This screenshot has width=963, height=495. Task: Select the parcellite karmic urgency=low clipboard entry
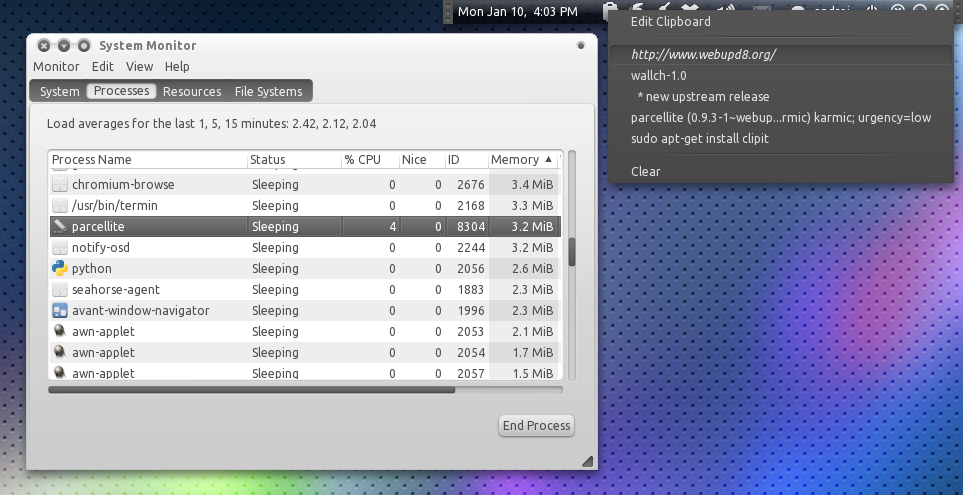pyautogui.click(x=781, y=117)
